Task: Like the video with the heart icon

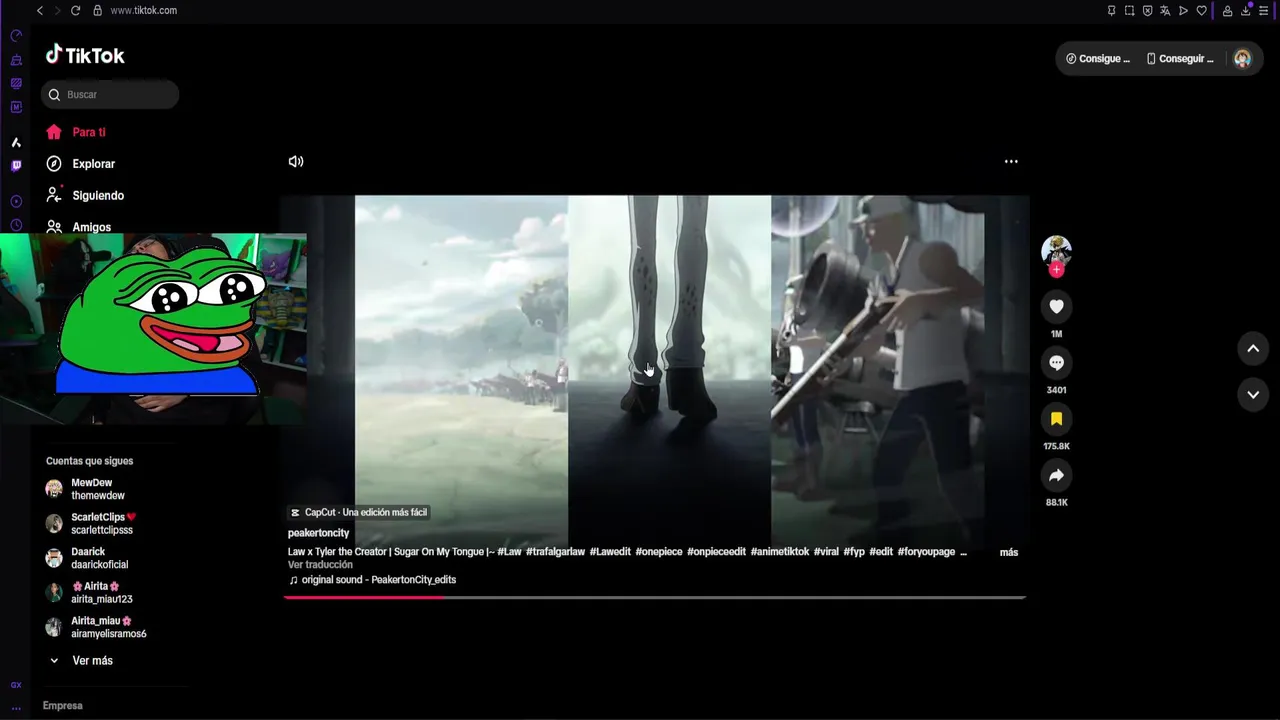Action: click(1056, 306)
